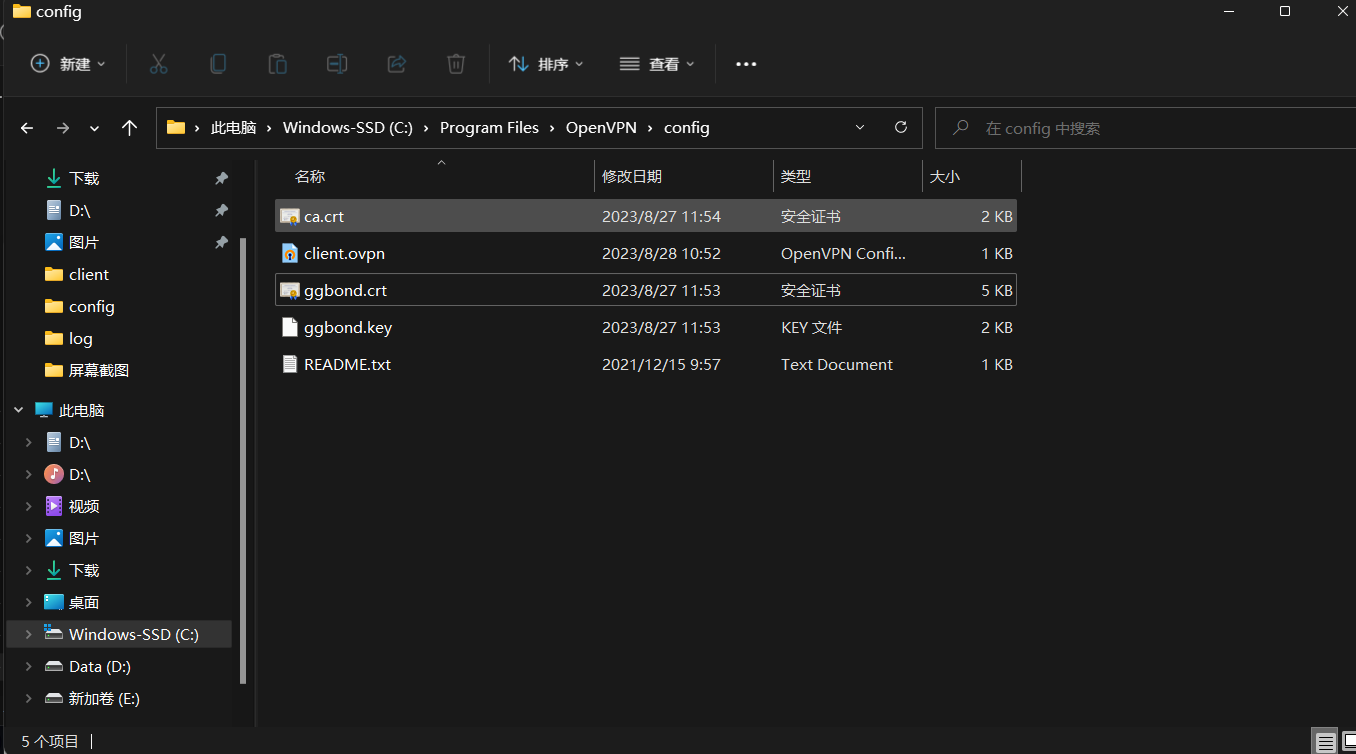This screenshot has width=1356, height=754.
Task: Click the 5 KB size cell
Action: click(x=997, y=291)
